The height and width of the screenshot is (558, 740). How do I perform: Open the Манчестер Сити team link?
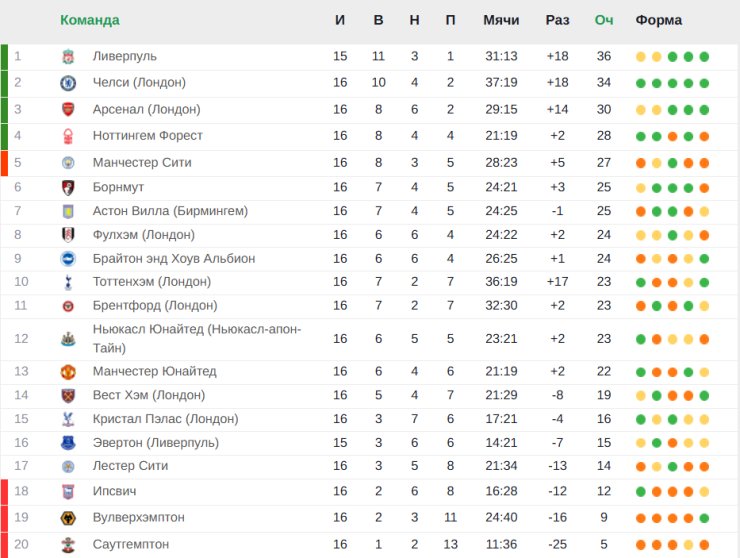pyautogui.click(x=142, y=163)
